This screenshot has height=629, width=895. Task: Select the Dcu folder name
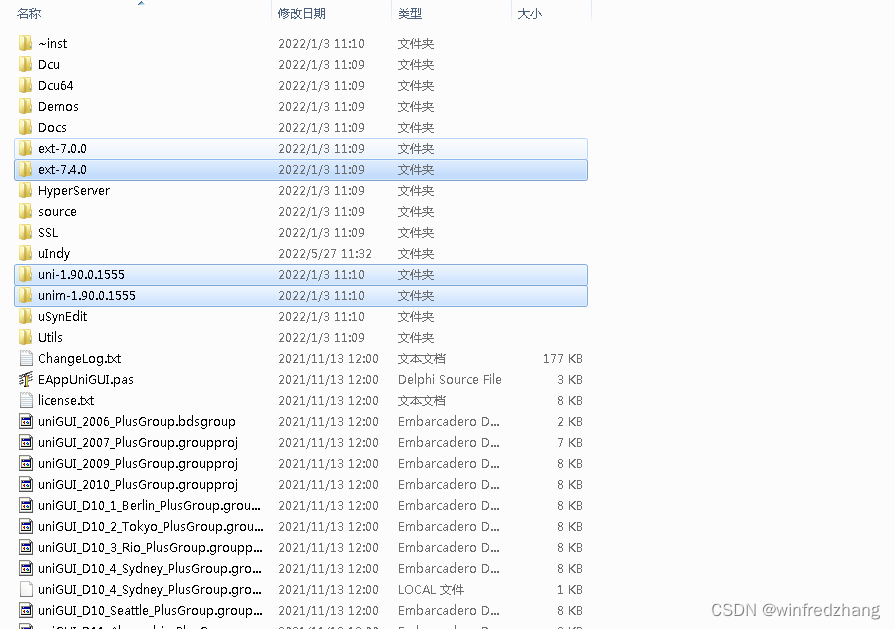click(49, 64)
